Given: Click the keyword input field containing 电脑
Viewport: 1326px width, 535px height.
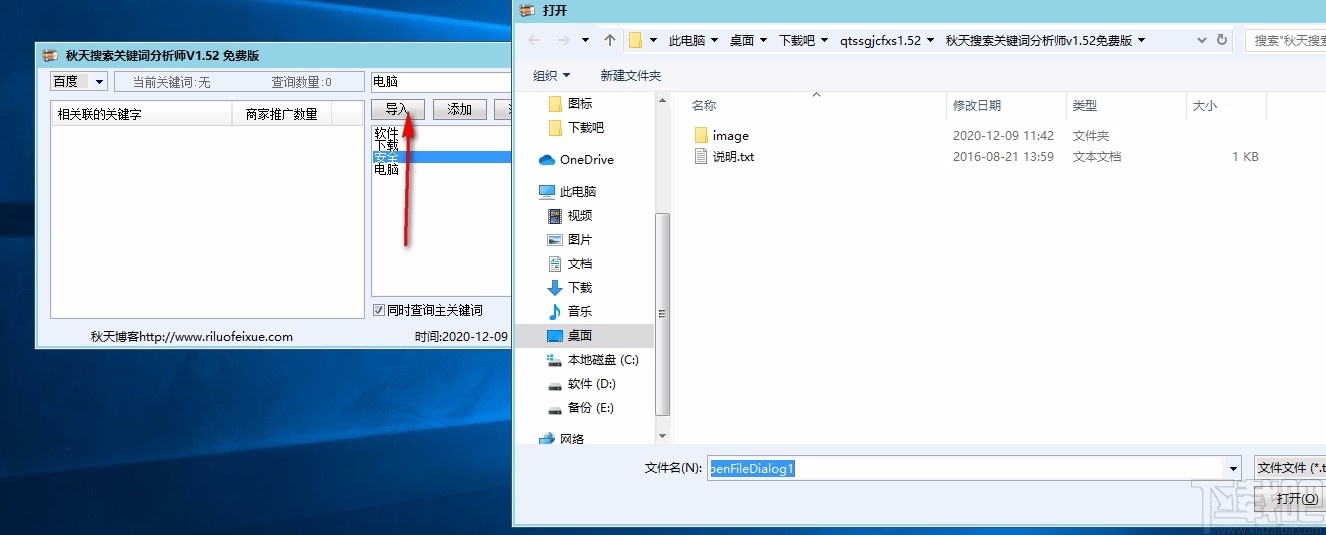Looking at the screenshot, I should point(441,82).
